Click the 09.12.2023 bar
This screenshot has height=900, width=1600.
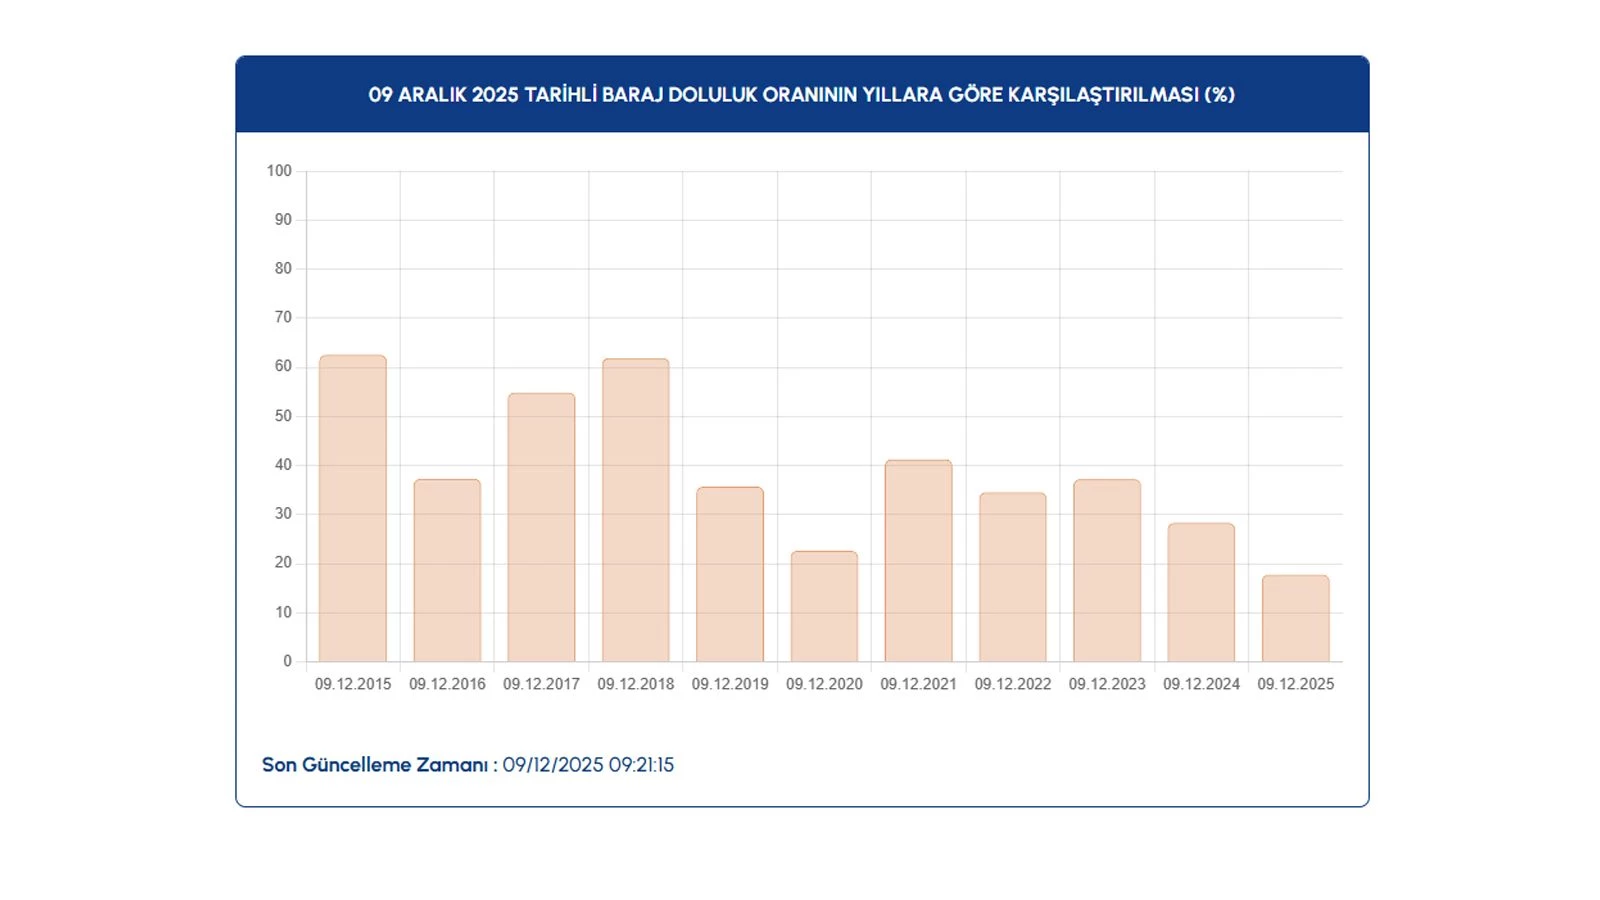(1107, 570)
